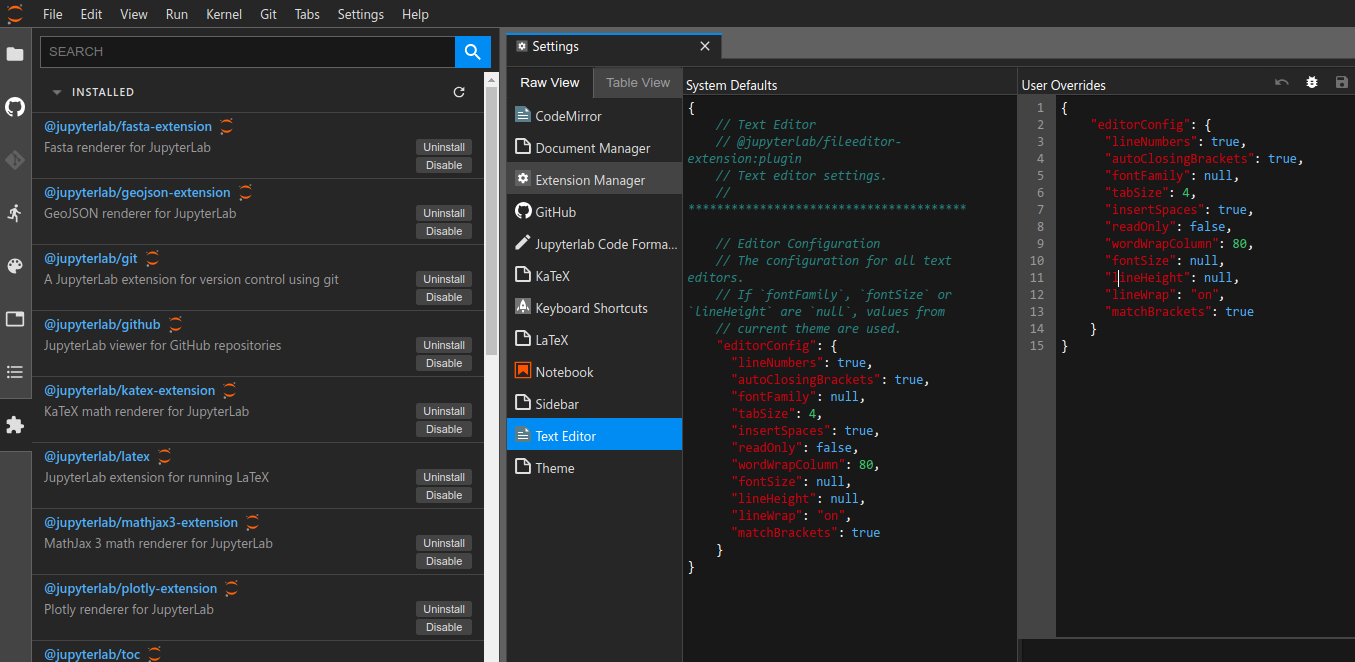Close the Settings tab
The width and height of the screenshot is (1355, 662).
[705, 46]
